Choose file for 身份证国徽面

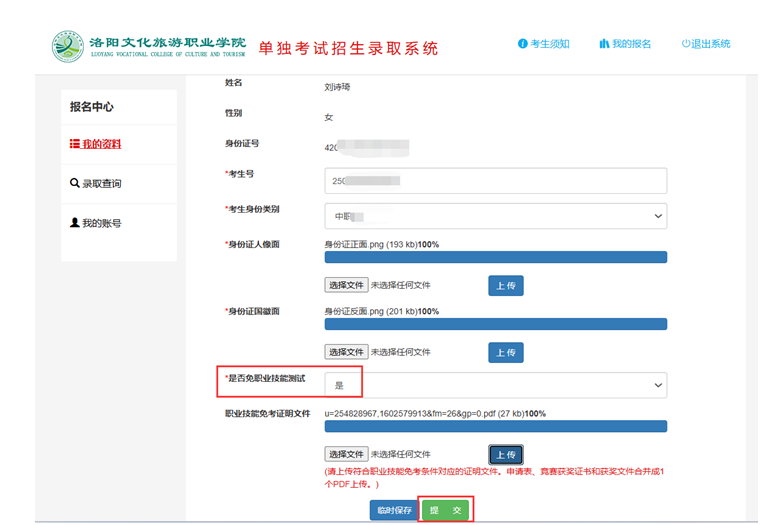coord(347,352)
